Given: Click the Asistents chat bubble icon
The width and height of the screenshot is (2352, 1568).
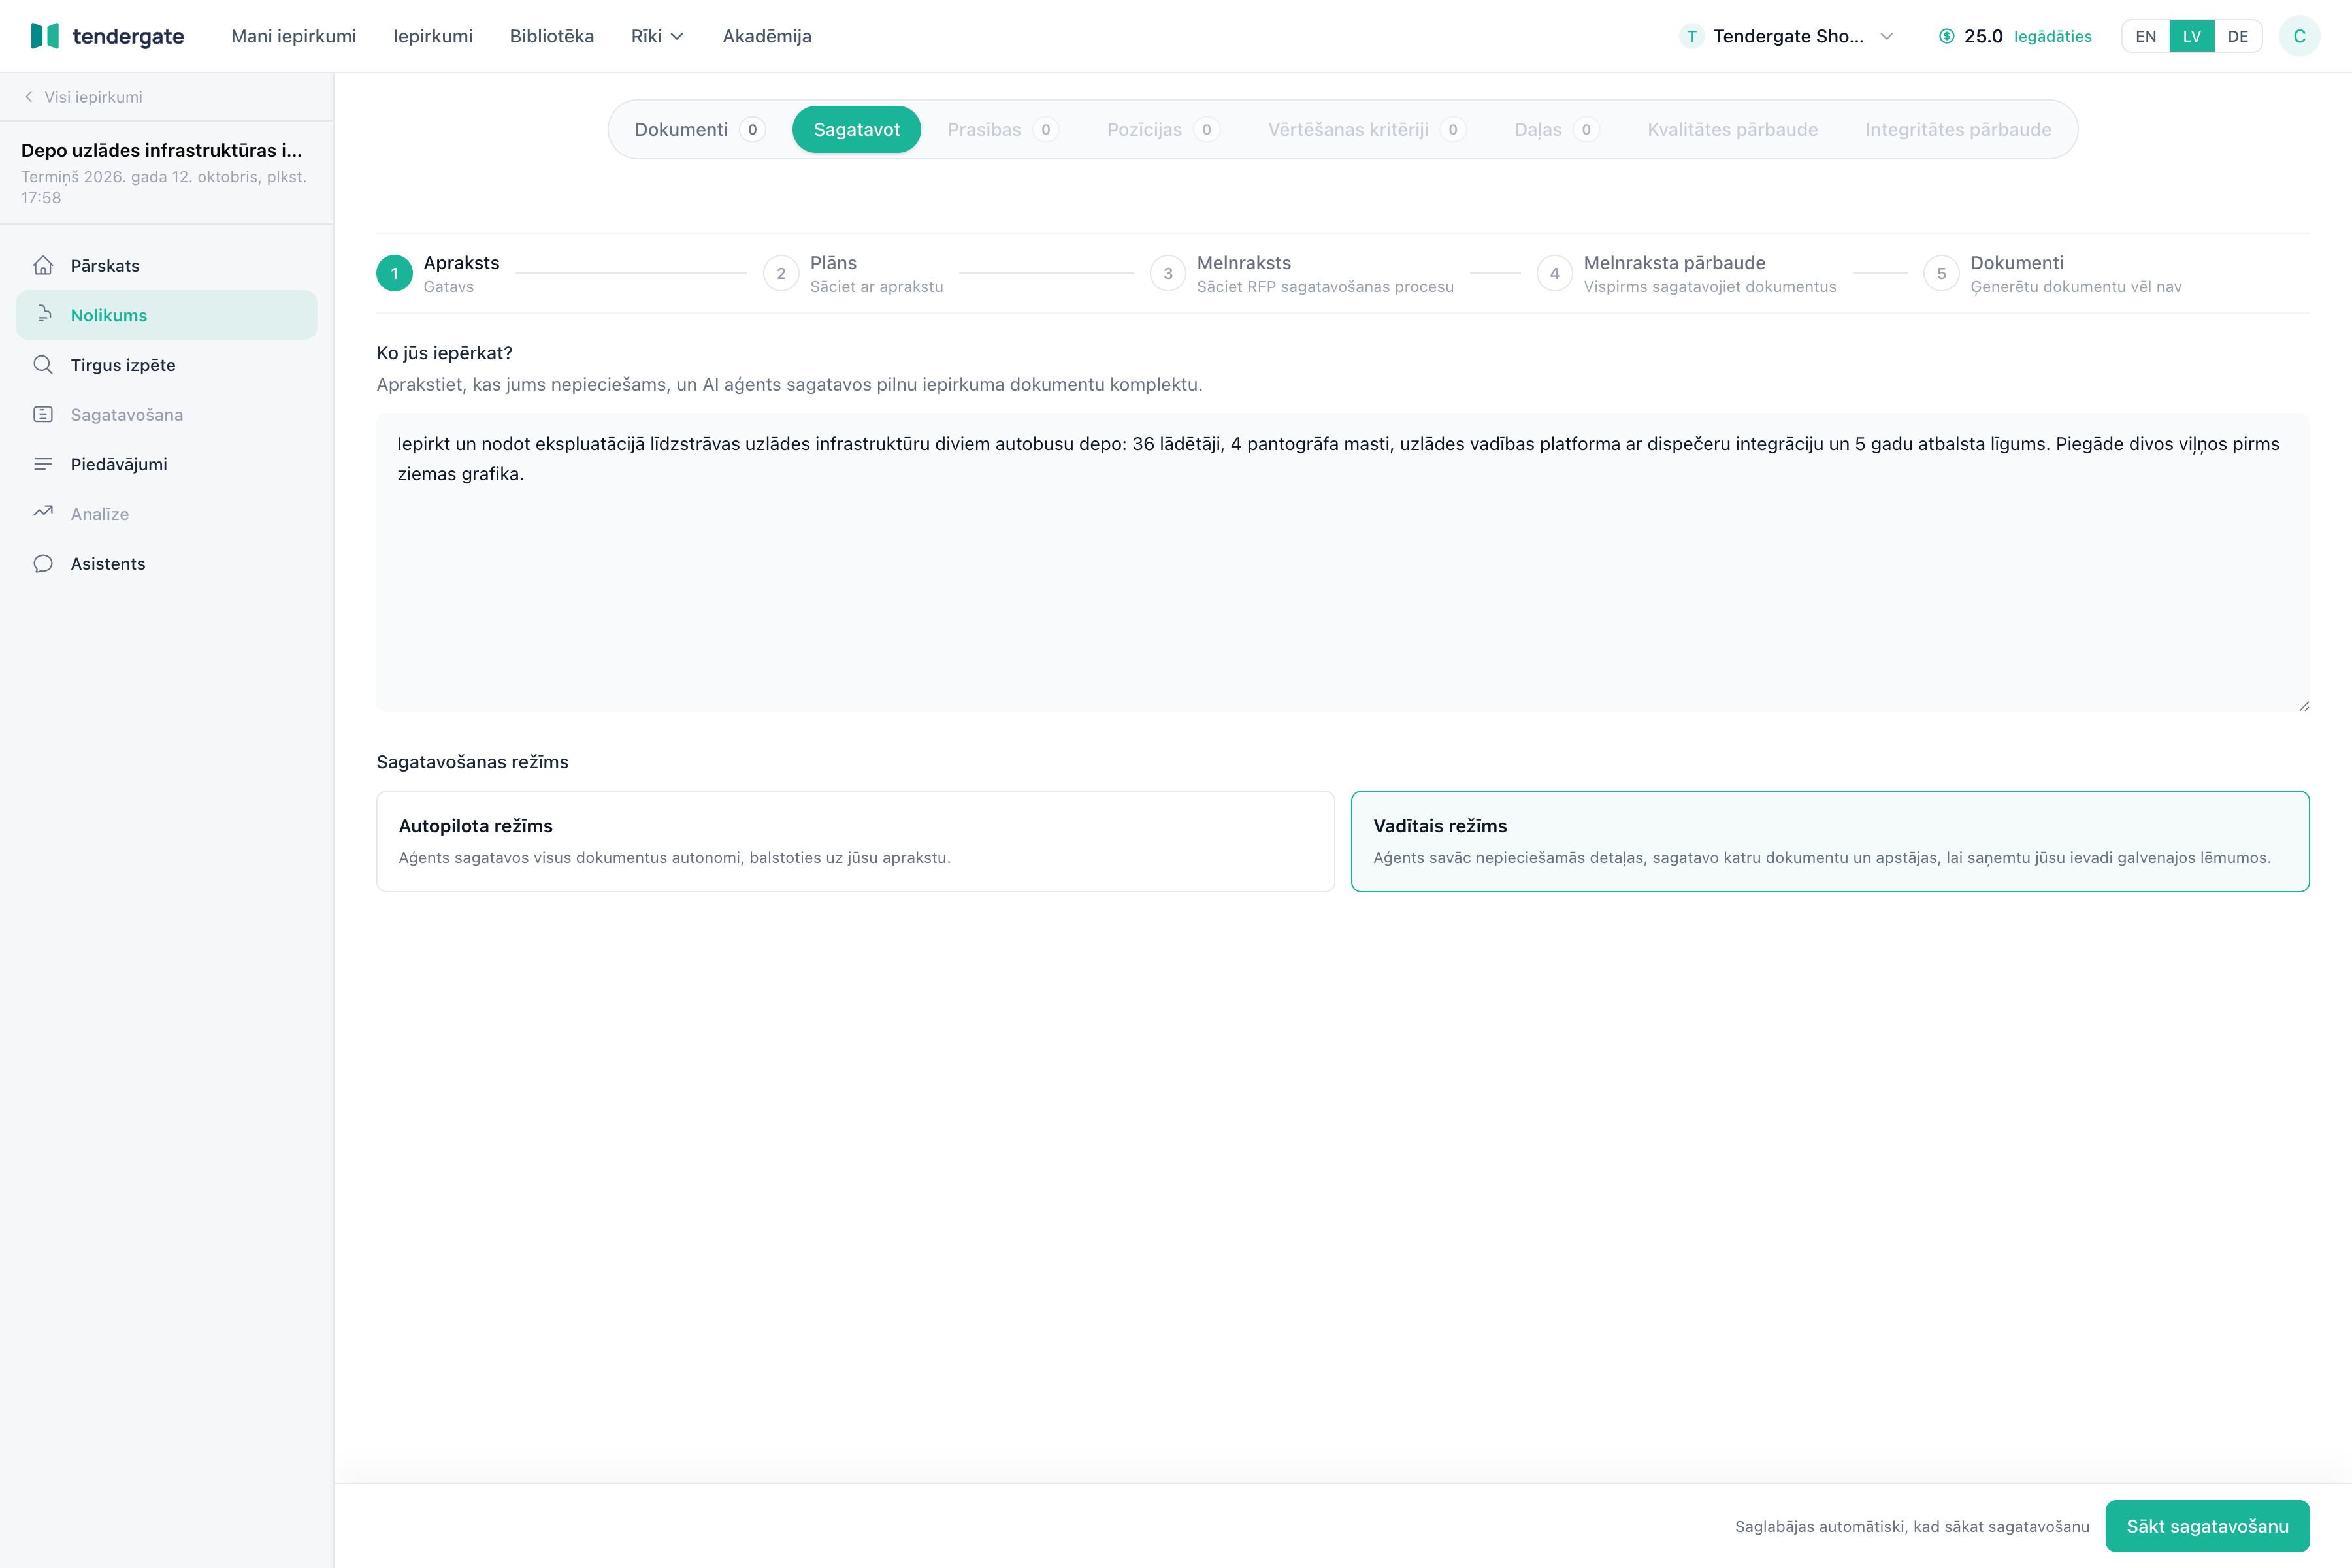Looking at the screenshot, I should tap(43, 563).
